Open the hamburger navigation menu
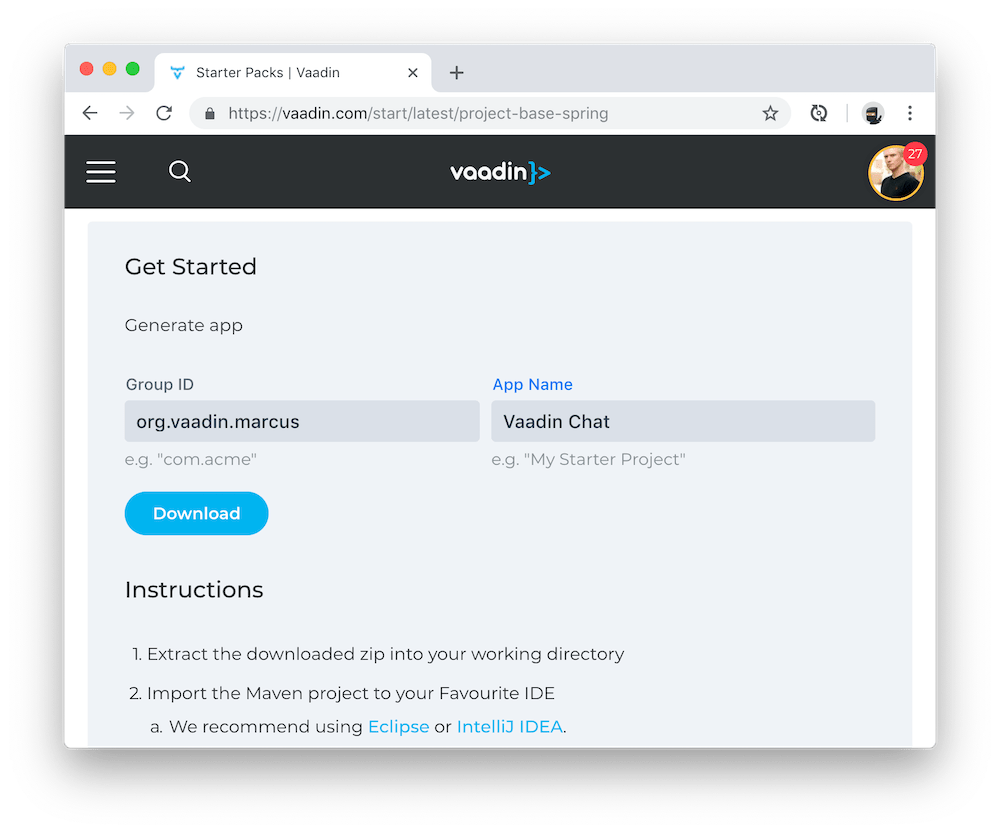This screenshot has height=833, width=1000. click(x=100, y=171)
